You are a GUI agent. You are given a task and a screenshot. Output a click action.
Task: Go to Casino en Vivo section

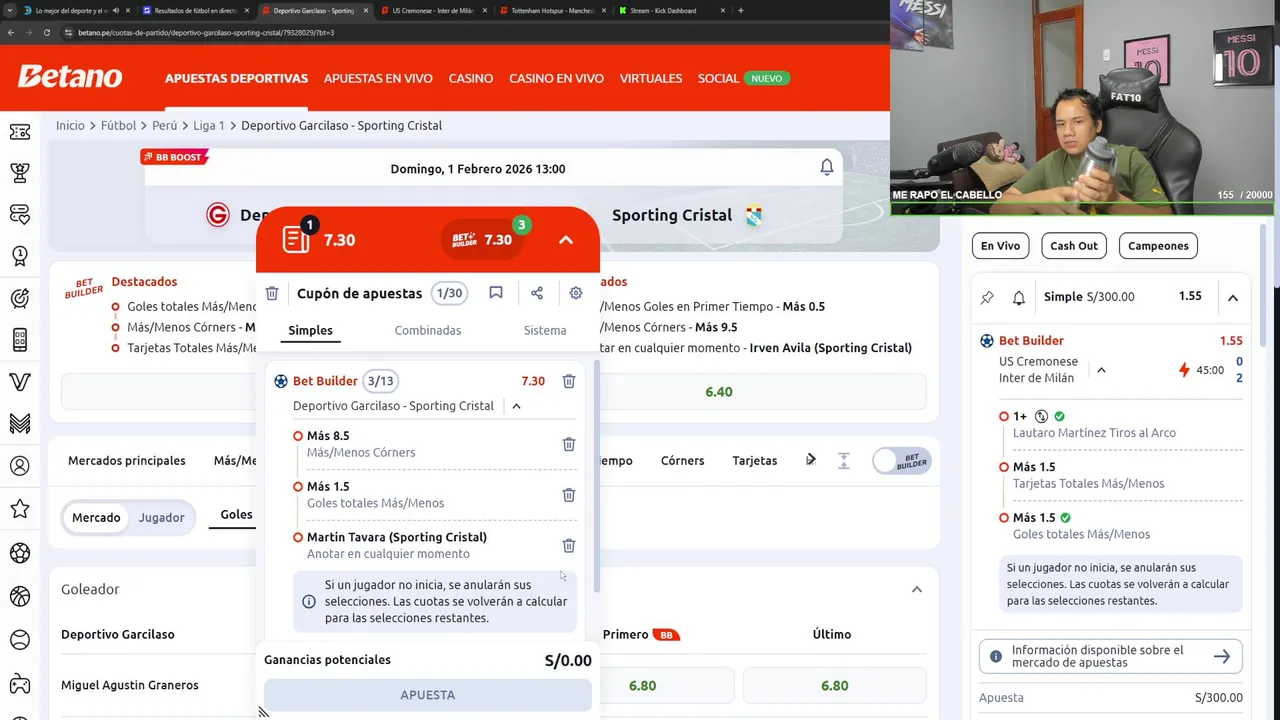pos(556,78)
